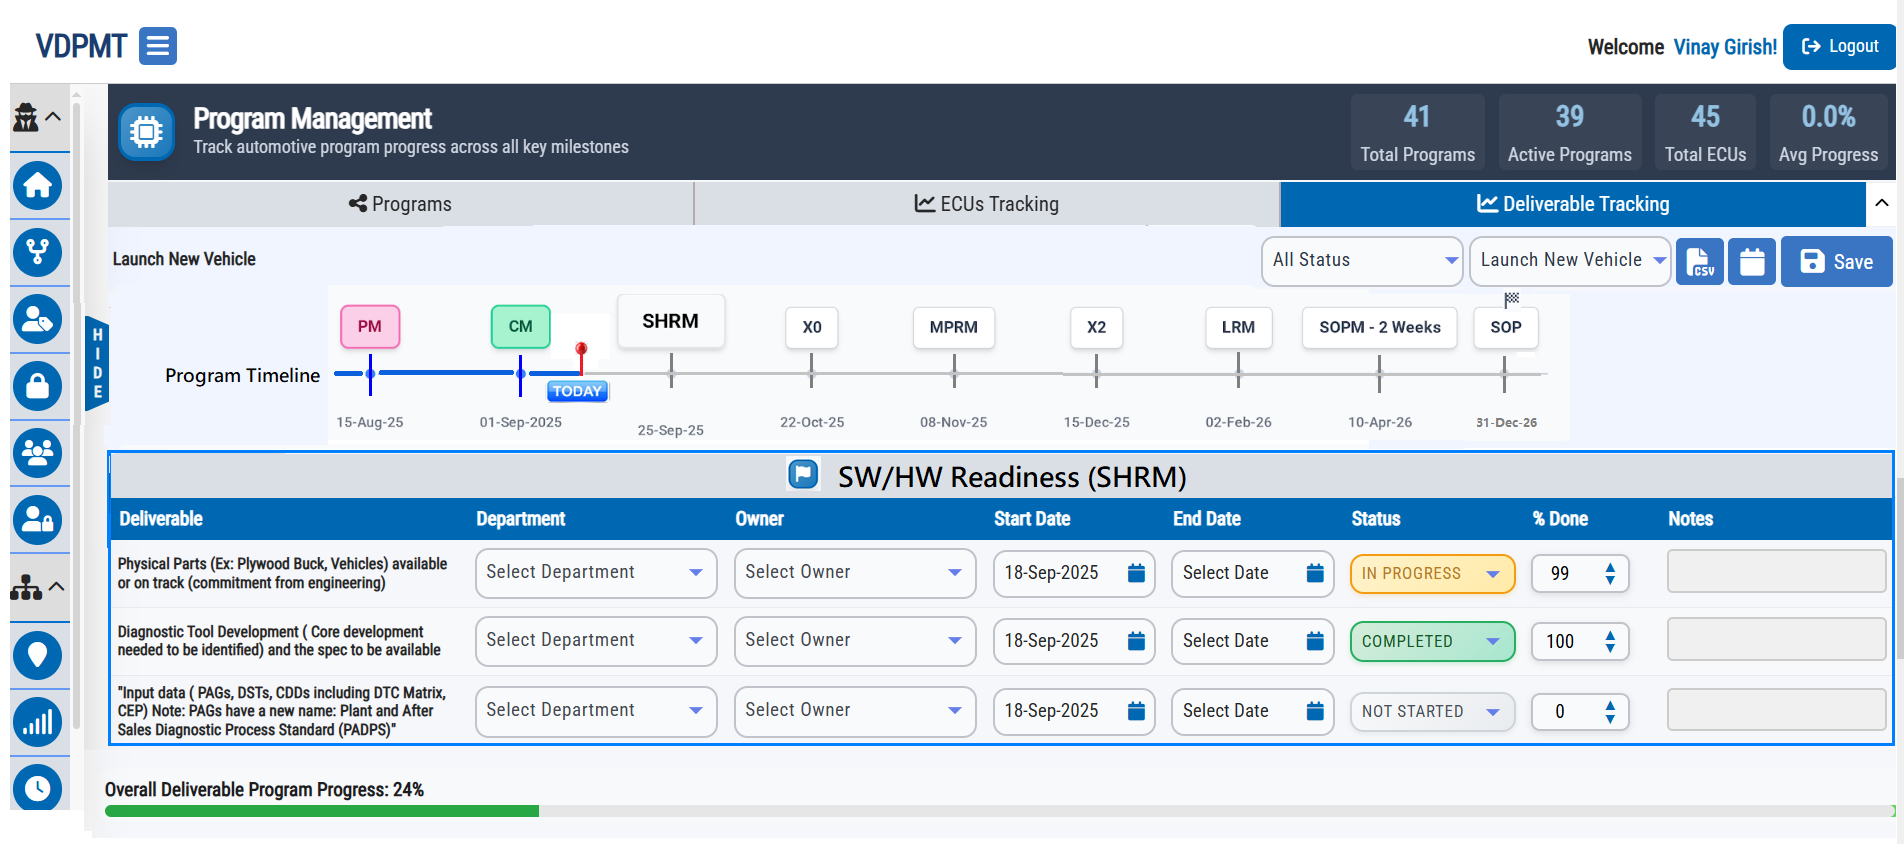Click the Logout button
1904x844 pixels.
coord(1839,47)
